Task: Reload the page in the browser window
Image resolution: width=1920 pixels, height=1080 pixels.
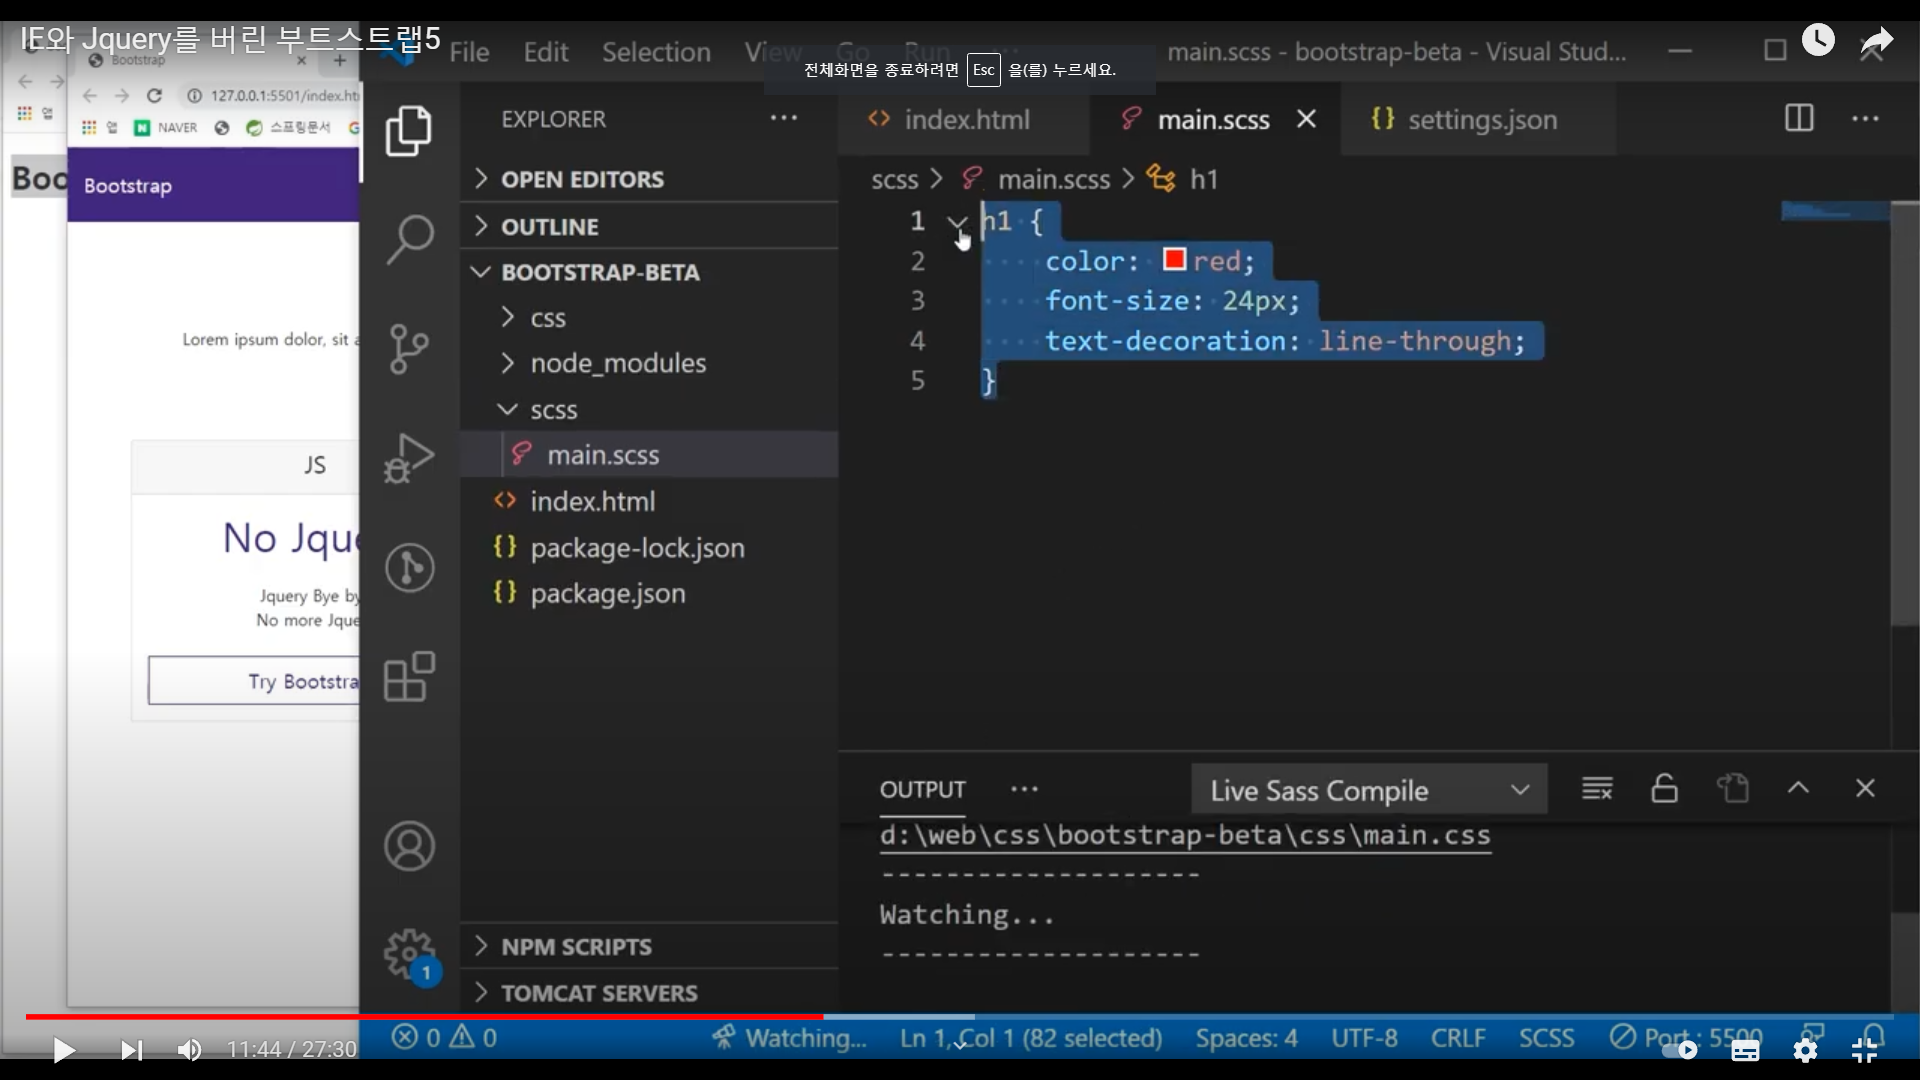Action: (154, 95)
